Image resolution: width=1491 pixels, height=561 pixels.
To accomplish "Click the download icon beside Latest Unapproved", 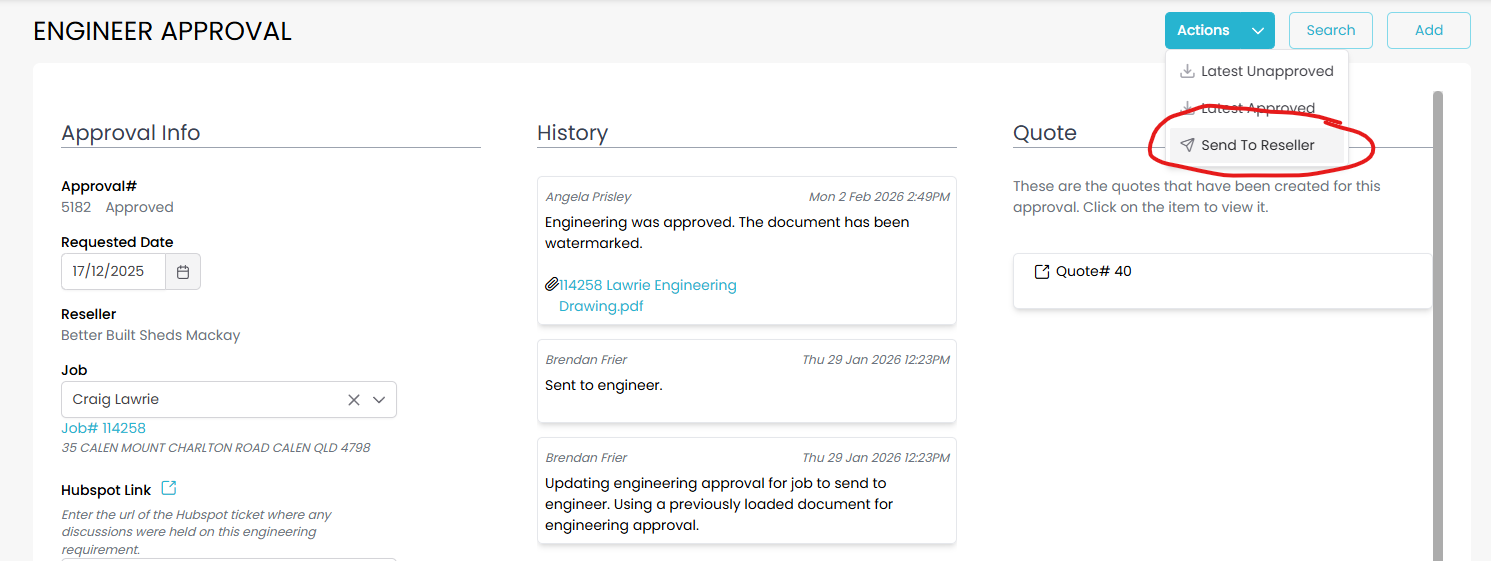I will 1187,71.
